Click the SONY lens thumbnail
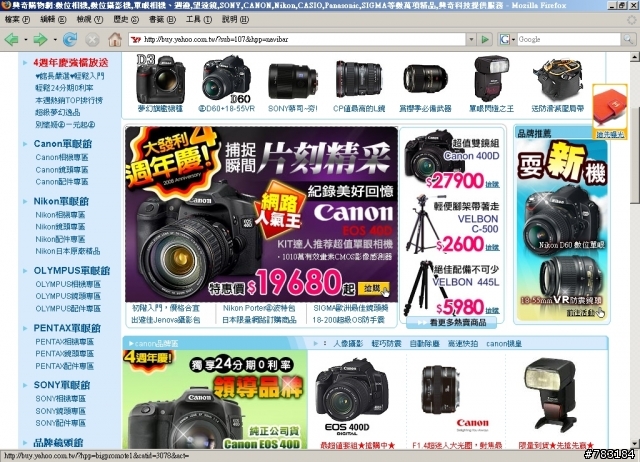This screenshot has width=640, height=462. point(293,81)
